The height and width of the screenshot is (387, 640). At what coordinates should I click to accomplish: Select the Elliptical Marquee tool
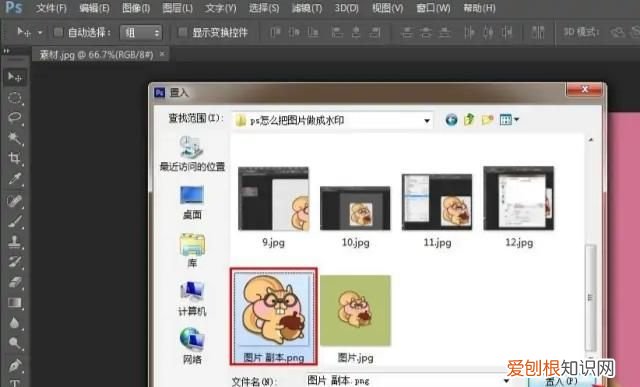click(15, 98)
